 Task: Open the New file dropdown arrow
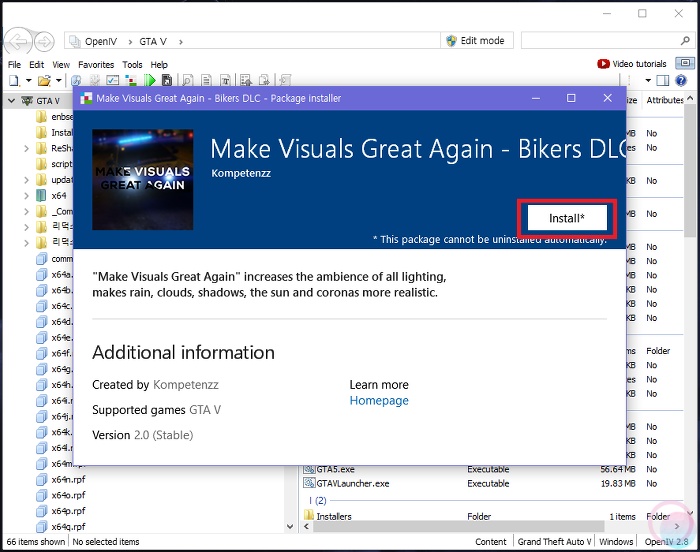[x=29, y=80]
